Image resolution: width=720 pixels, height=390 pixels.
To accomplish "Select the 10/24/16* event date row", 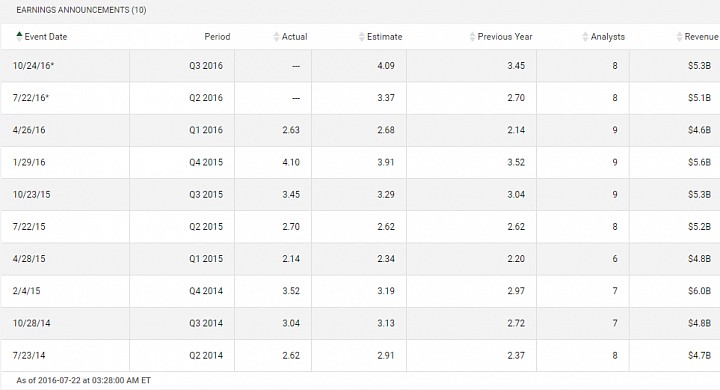I will (360, 66).
